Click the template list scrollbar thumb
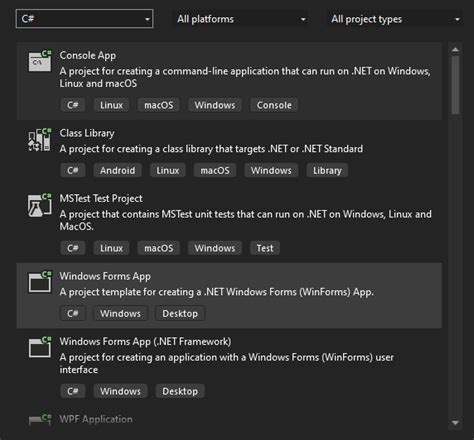Viewport: 474px width, 440px height. tap(455, 85)
